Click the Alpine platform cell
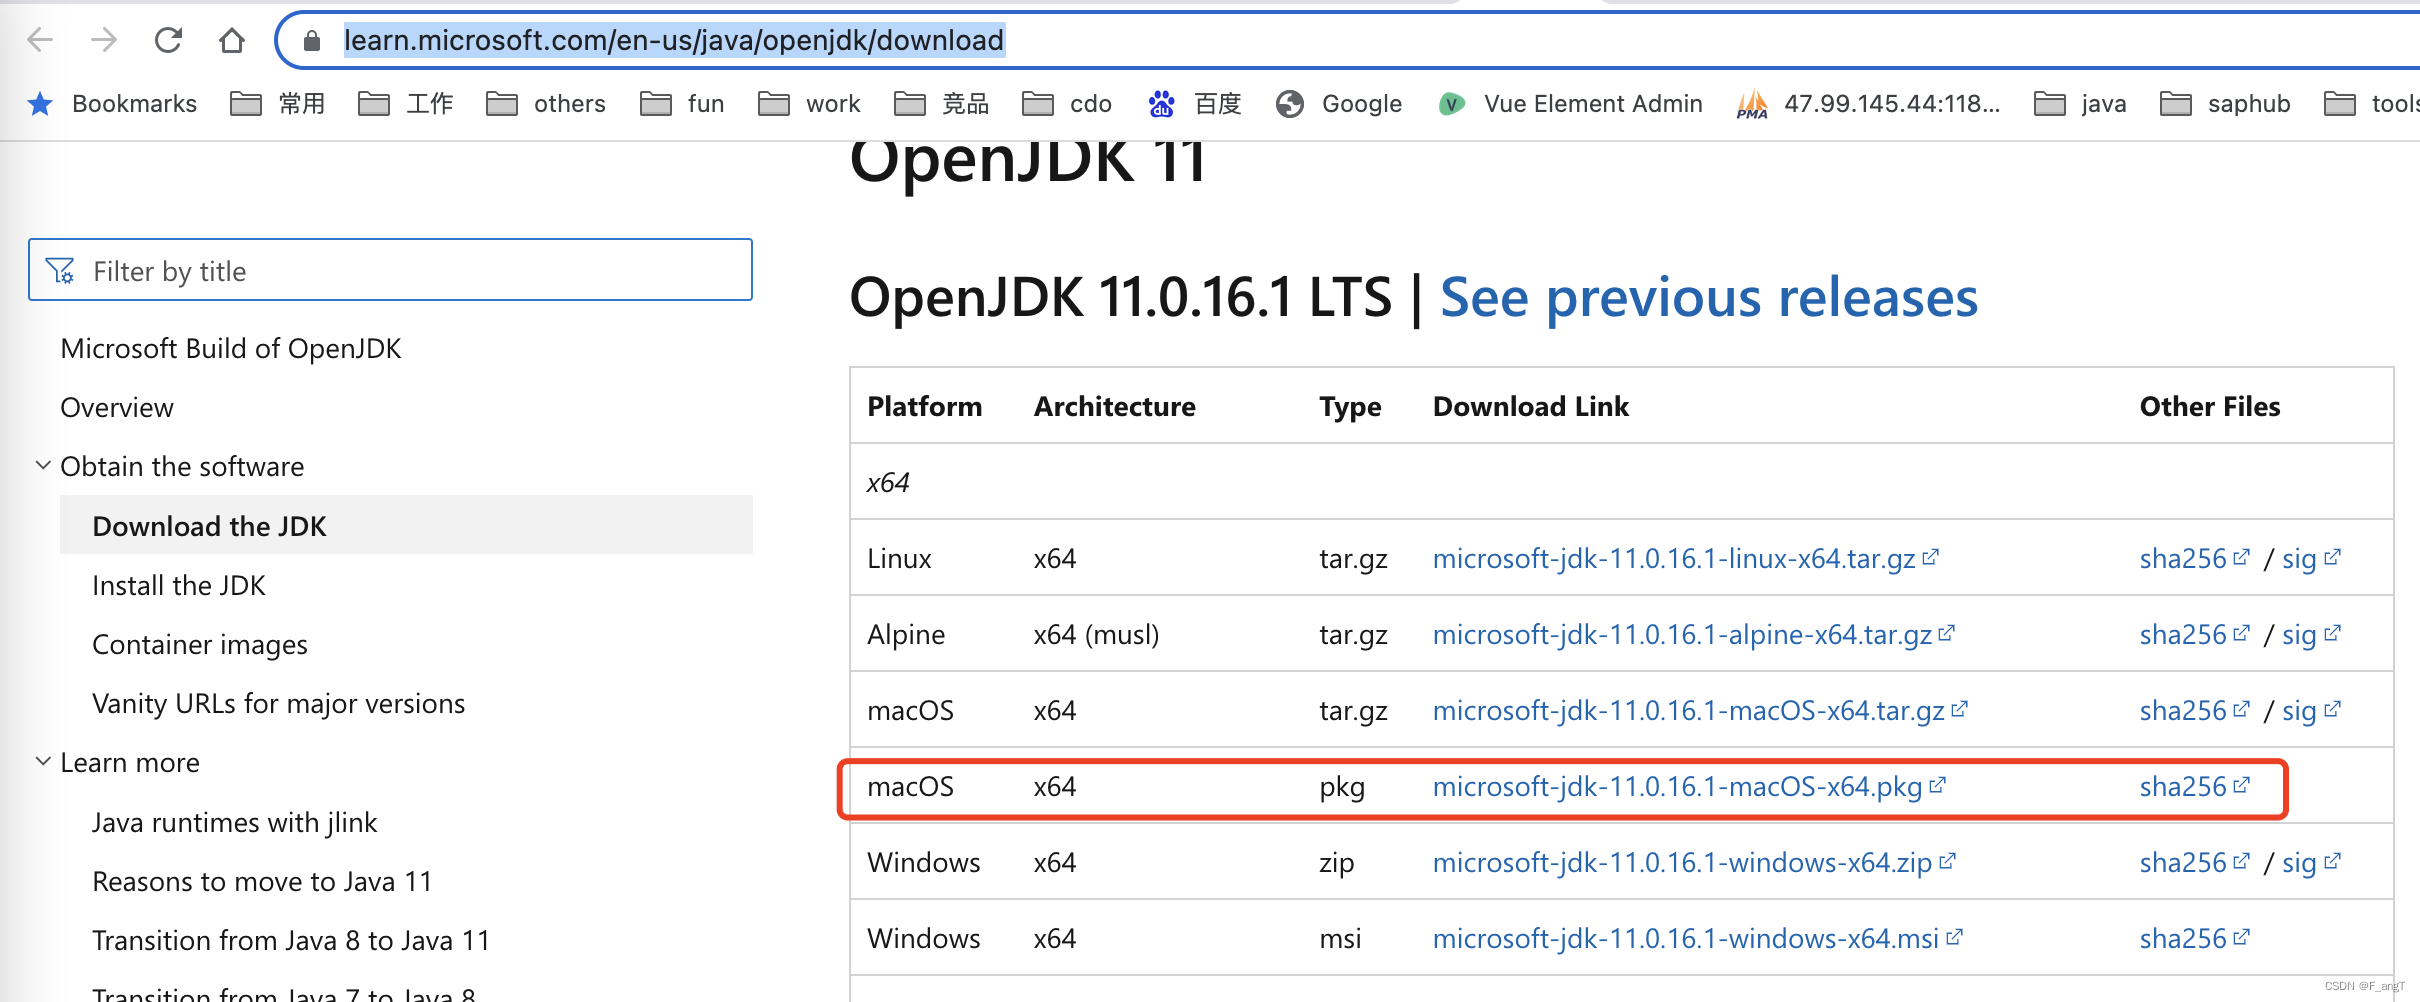 point(906,634)
